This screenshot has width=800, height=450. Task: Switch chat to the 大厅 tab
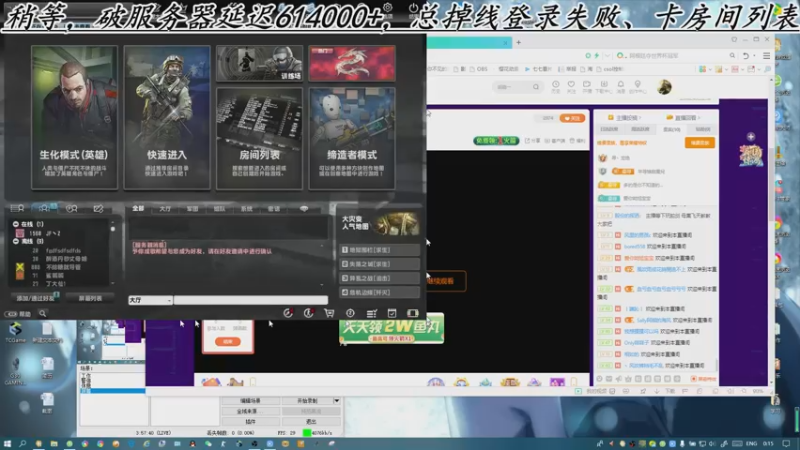point(165,209)
